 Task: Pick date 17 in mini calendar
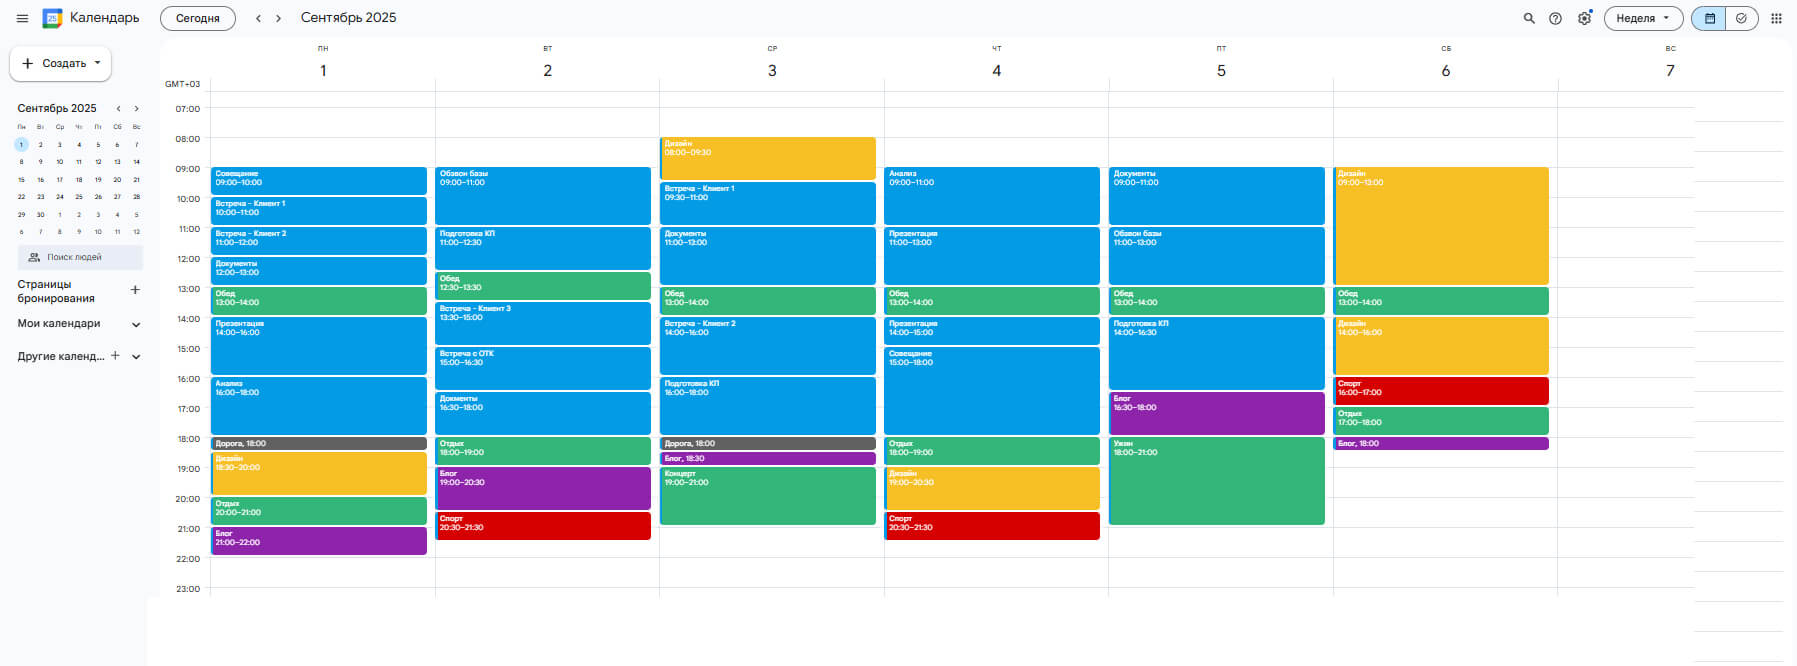60,180
